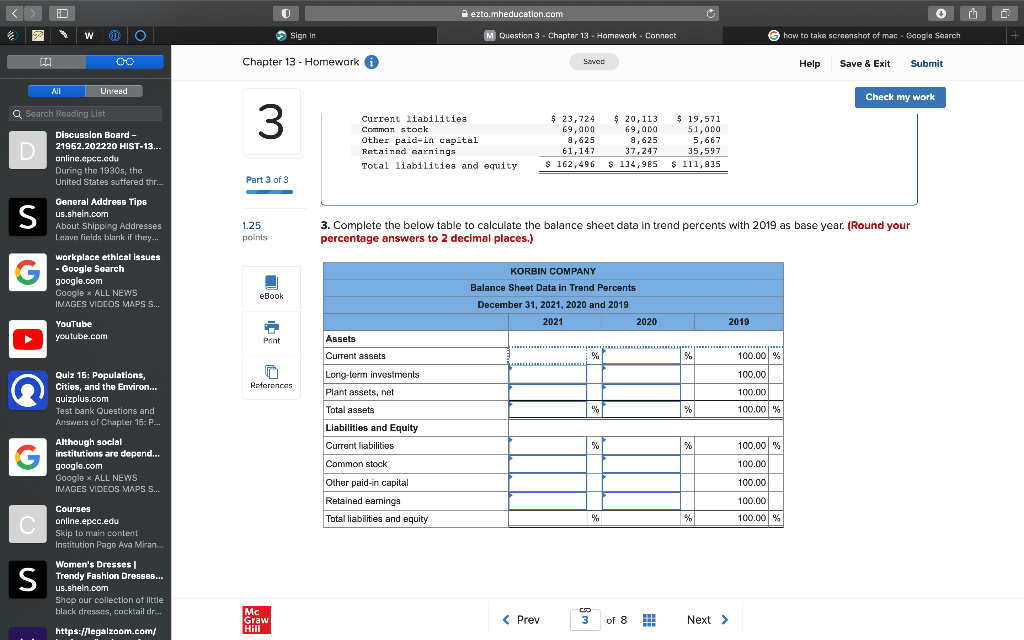
Task: Open a new tab with plus icon
Action: tap(1015, 35)
